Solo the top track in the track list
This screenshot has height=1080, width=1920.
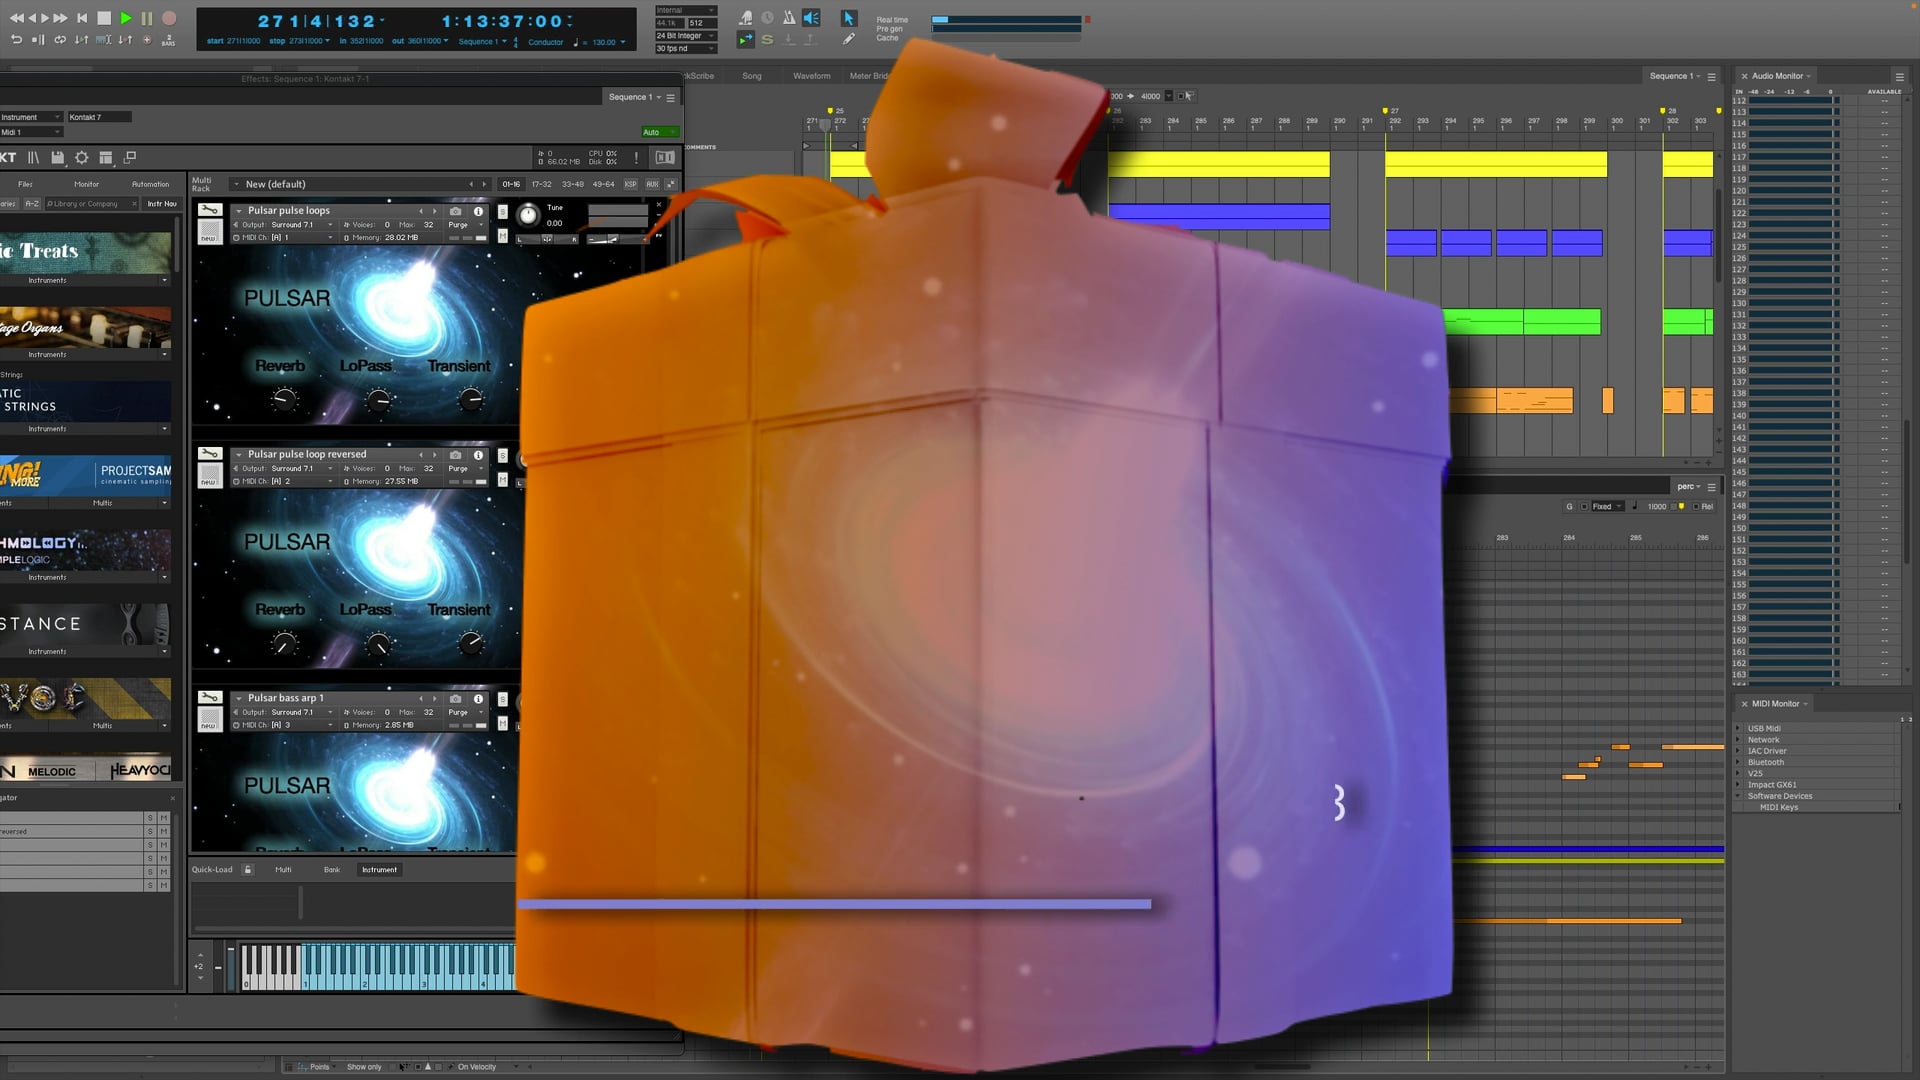coord(150,818)
